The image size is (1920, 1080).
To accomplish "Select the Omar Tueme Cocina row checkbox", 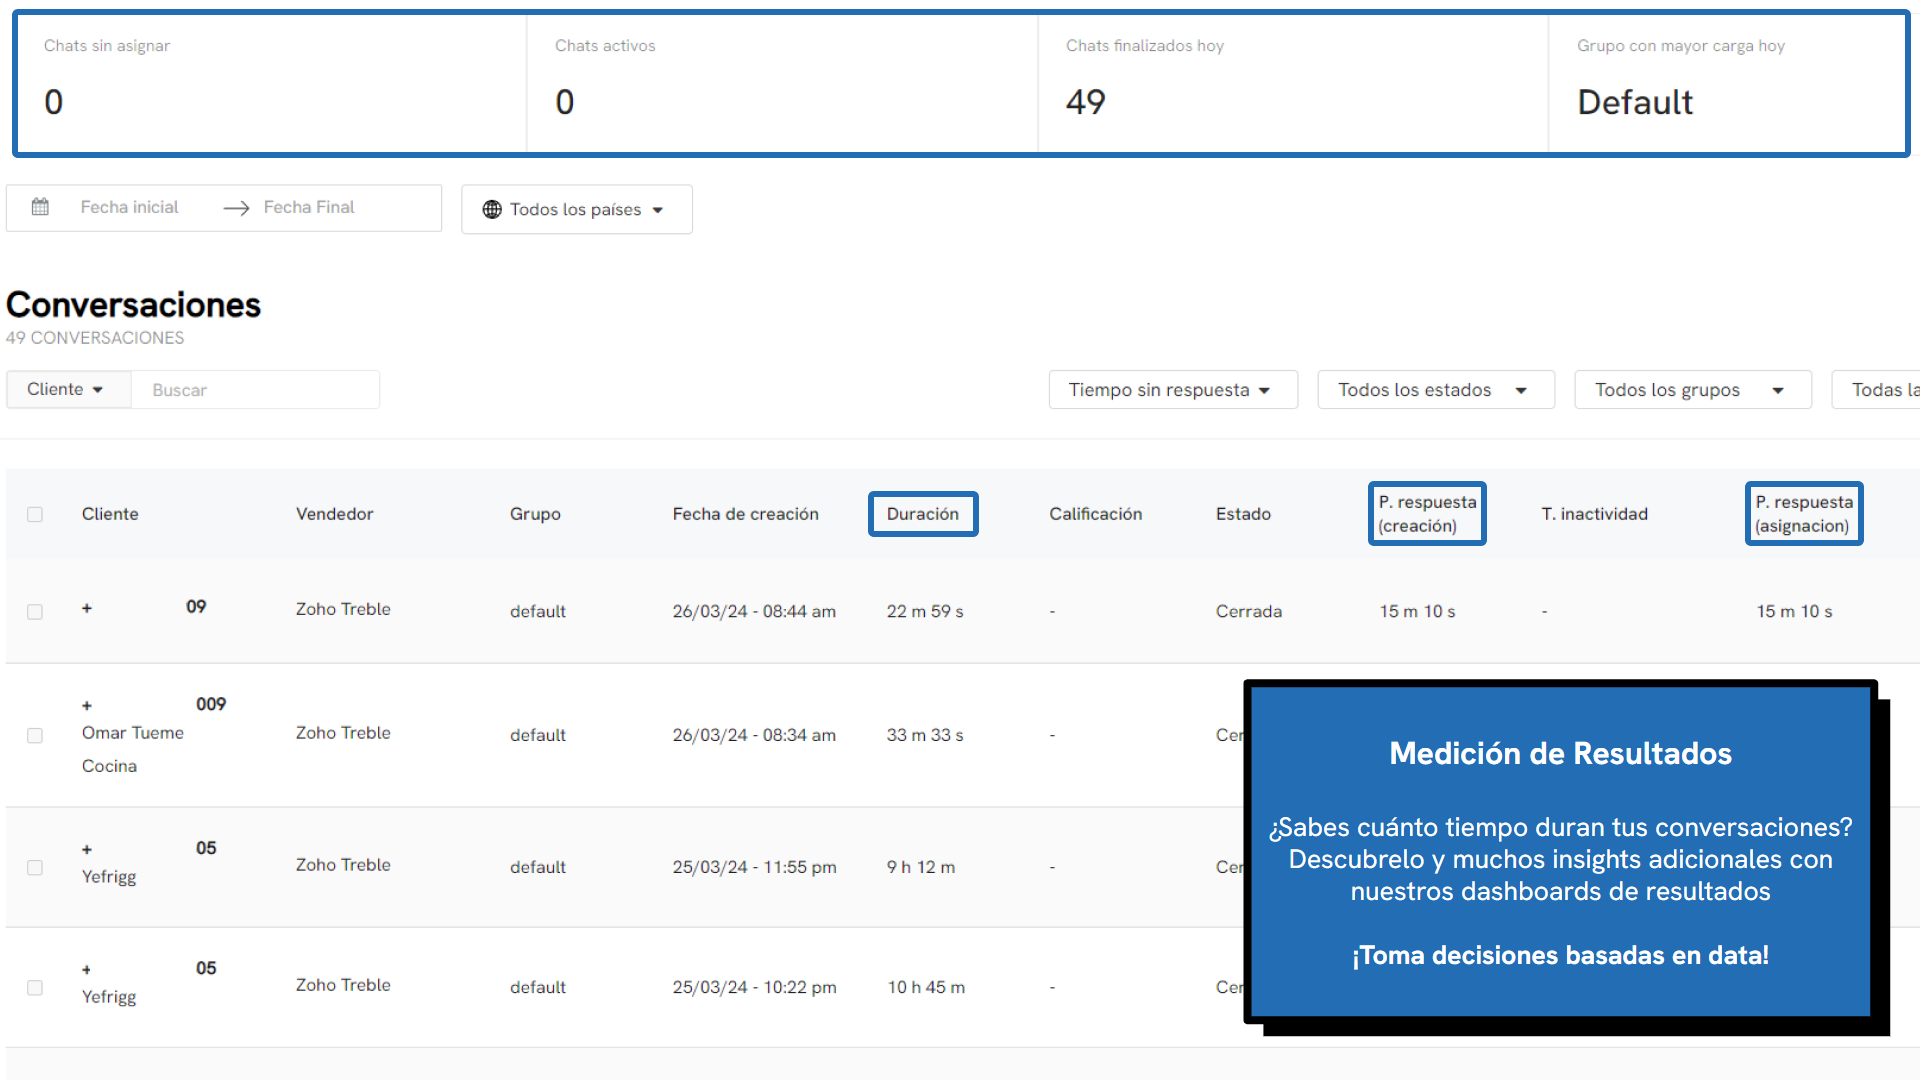I will (35, 735).
